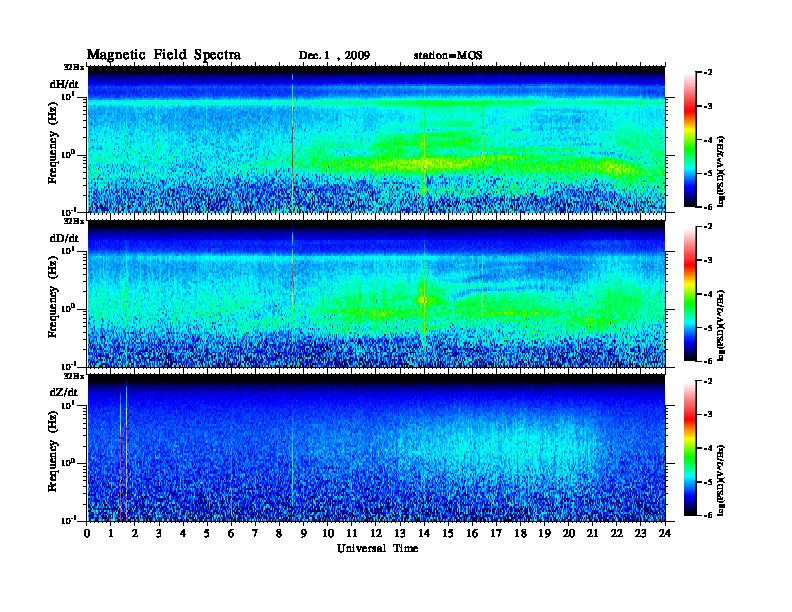Click hour 13 on the time axis
The height and width of the screenshot is (612, 792).
(400, 534)
